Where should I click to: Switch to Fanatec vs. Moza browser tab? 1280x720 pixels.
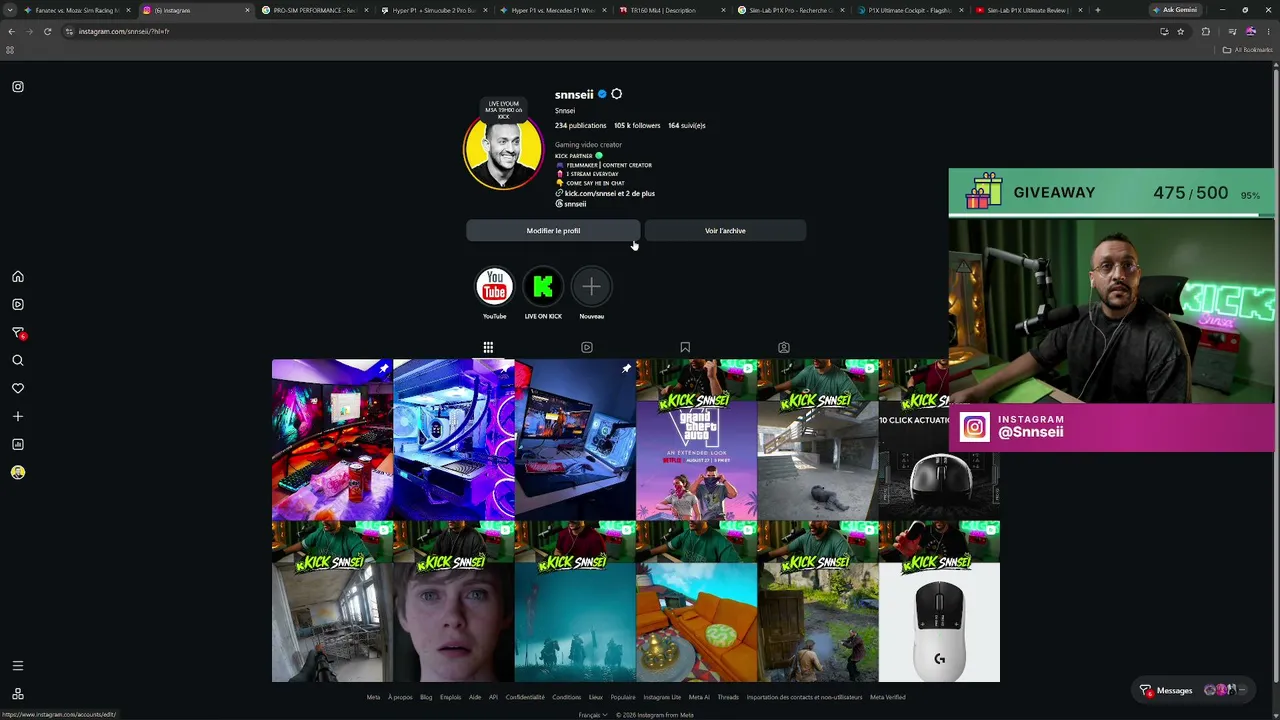76,10
